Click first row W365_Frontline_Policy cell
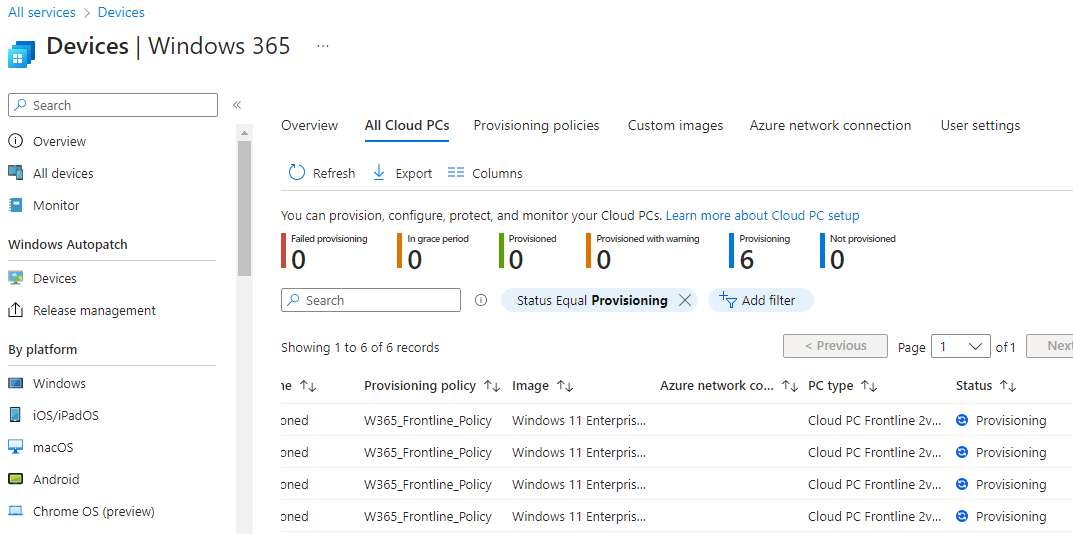Viewport: 1073px width, 534px height. (428, 420)
